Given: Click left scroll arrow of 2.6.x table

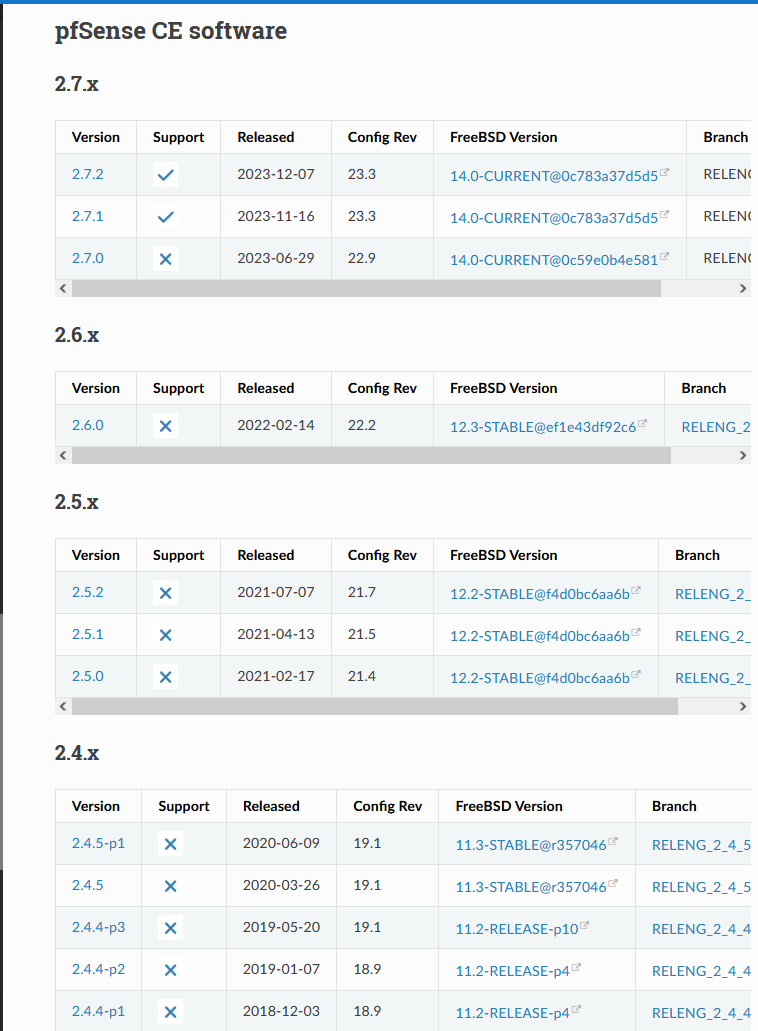Looking at the screenshot, I should [x=63, y=455].
